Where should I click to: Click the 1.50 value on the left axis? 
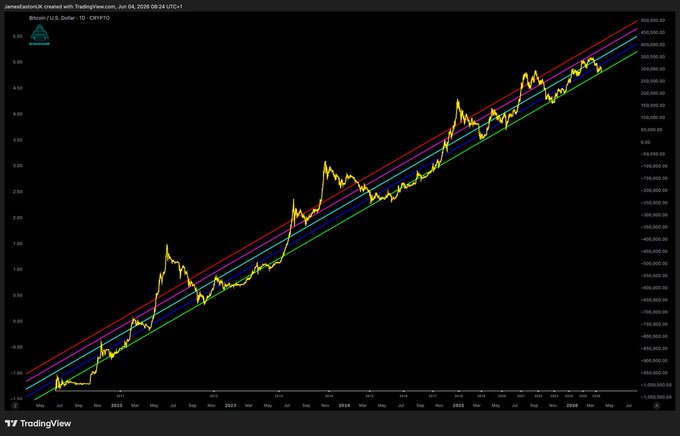click(17, 244)
